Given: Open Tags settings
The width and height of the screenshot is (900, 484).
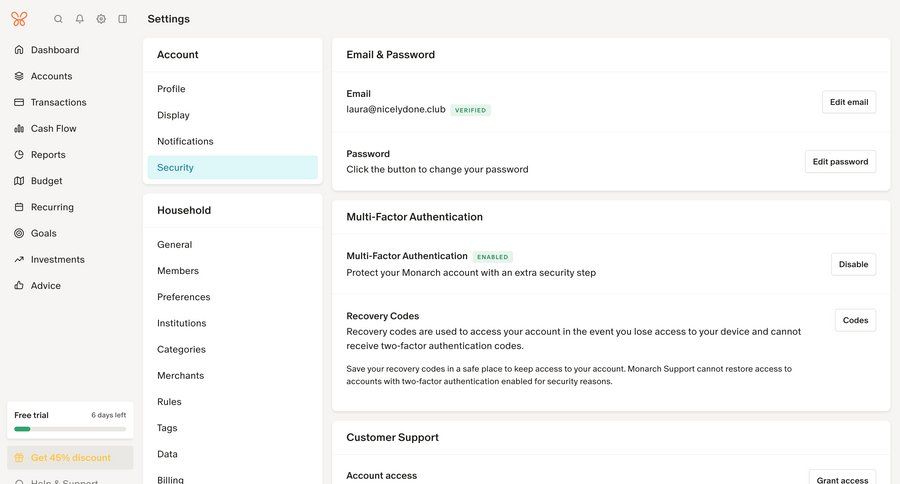Looking at the screenshot, I should 232,428.
